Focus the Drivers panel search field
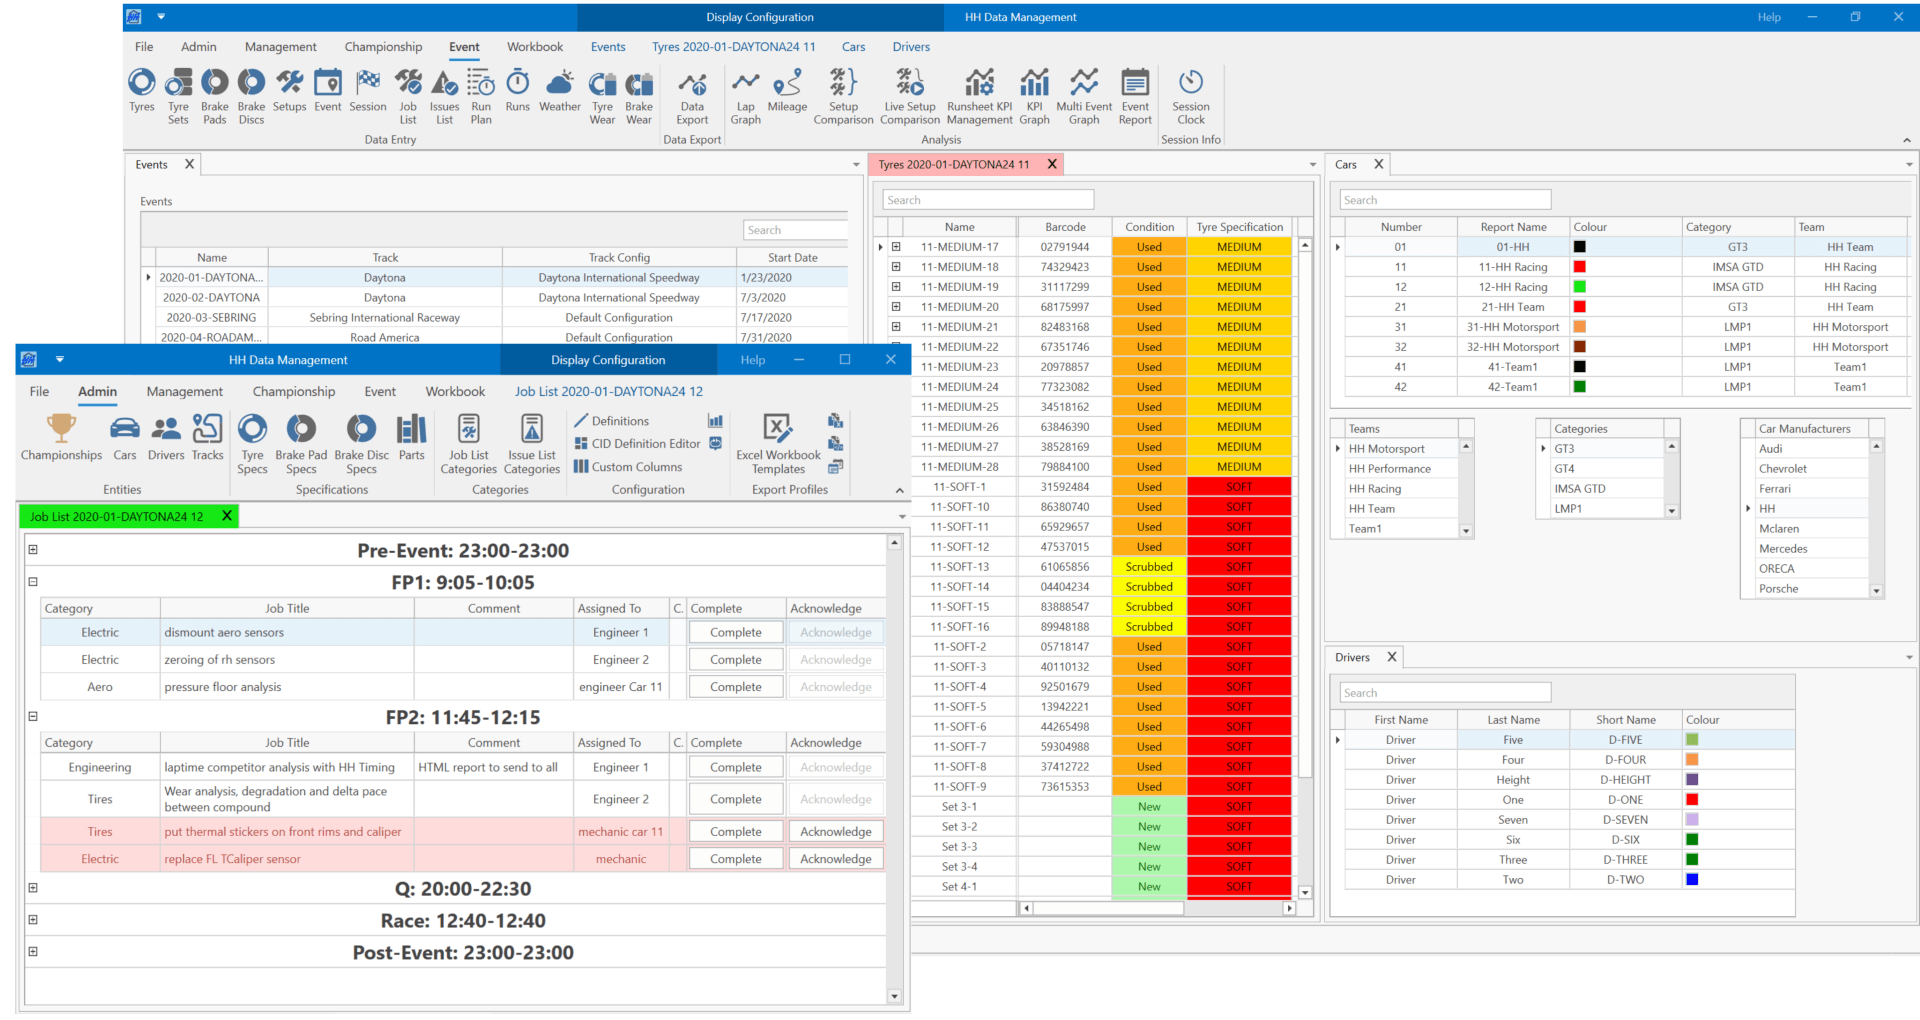The image size is (1920, 1020). [1445, 693]
